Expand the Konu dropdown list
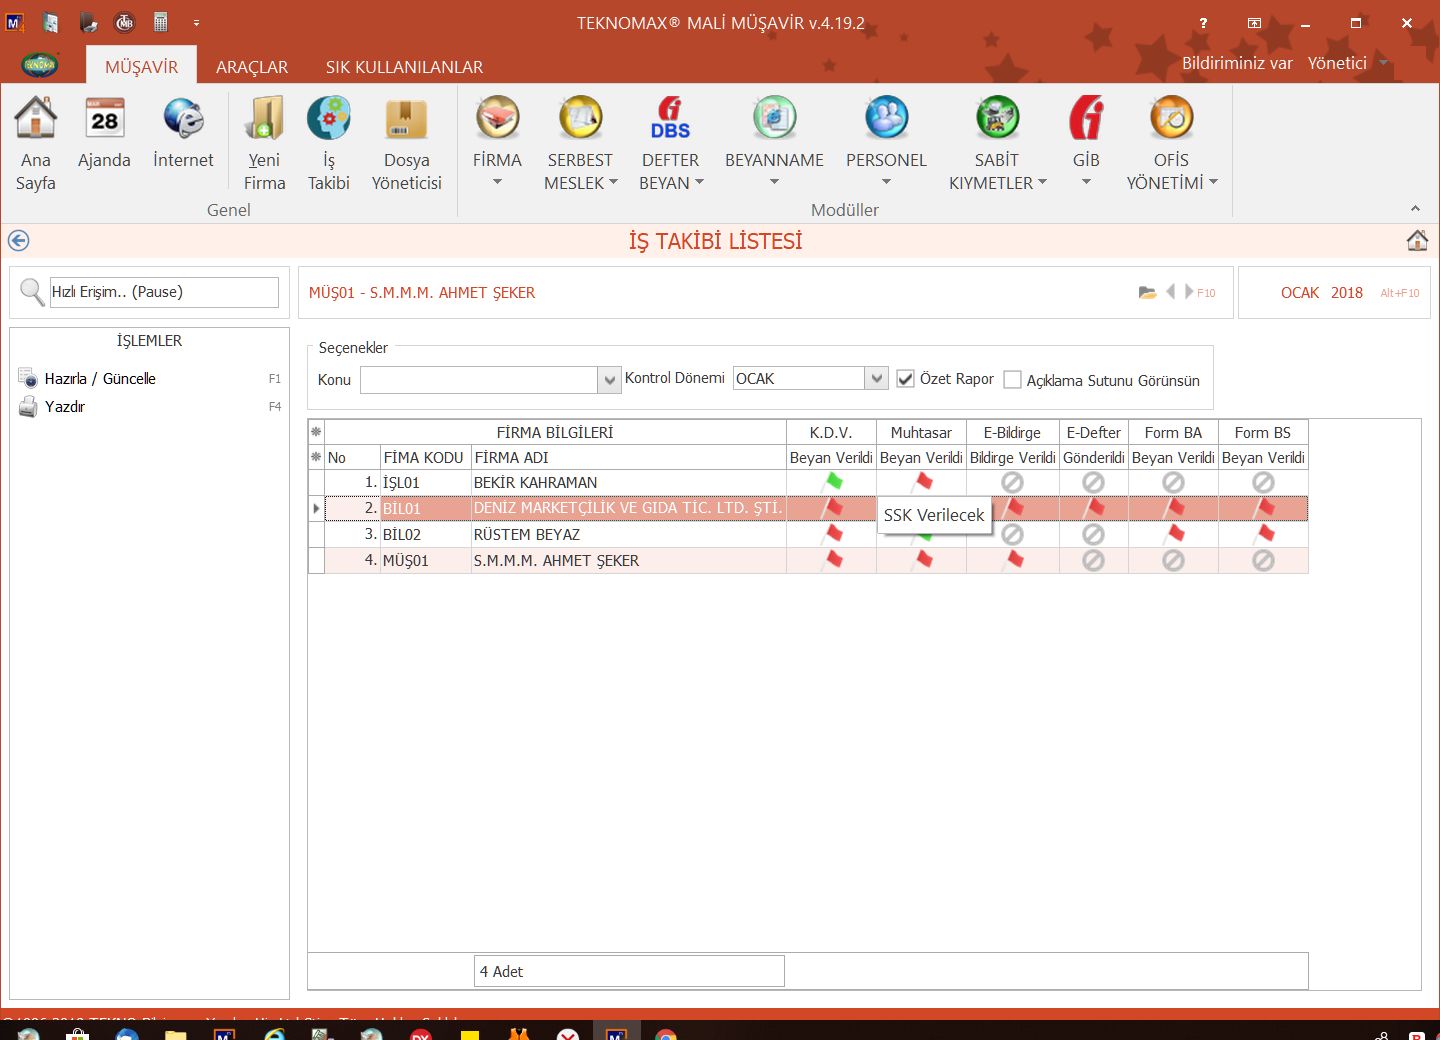 (609, 380)
